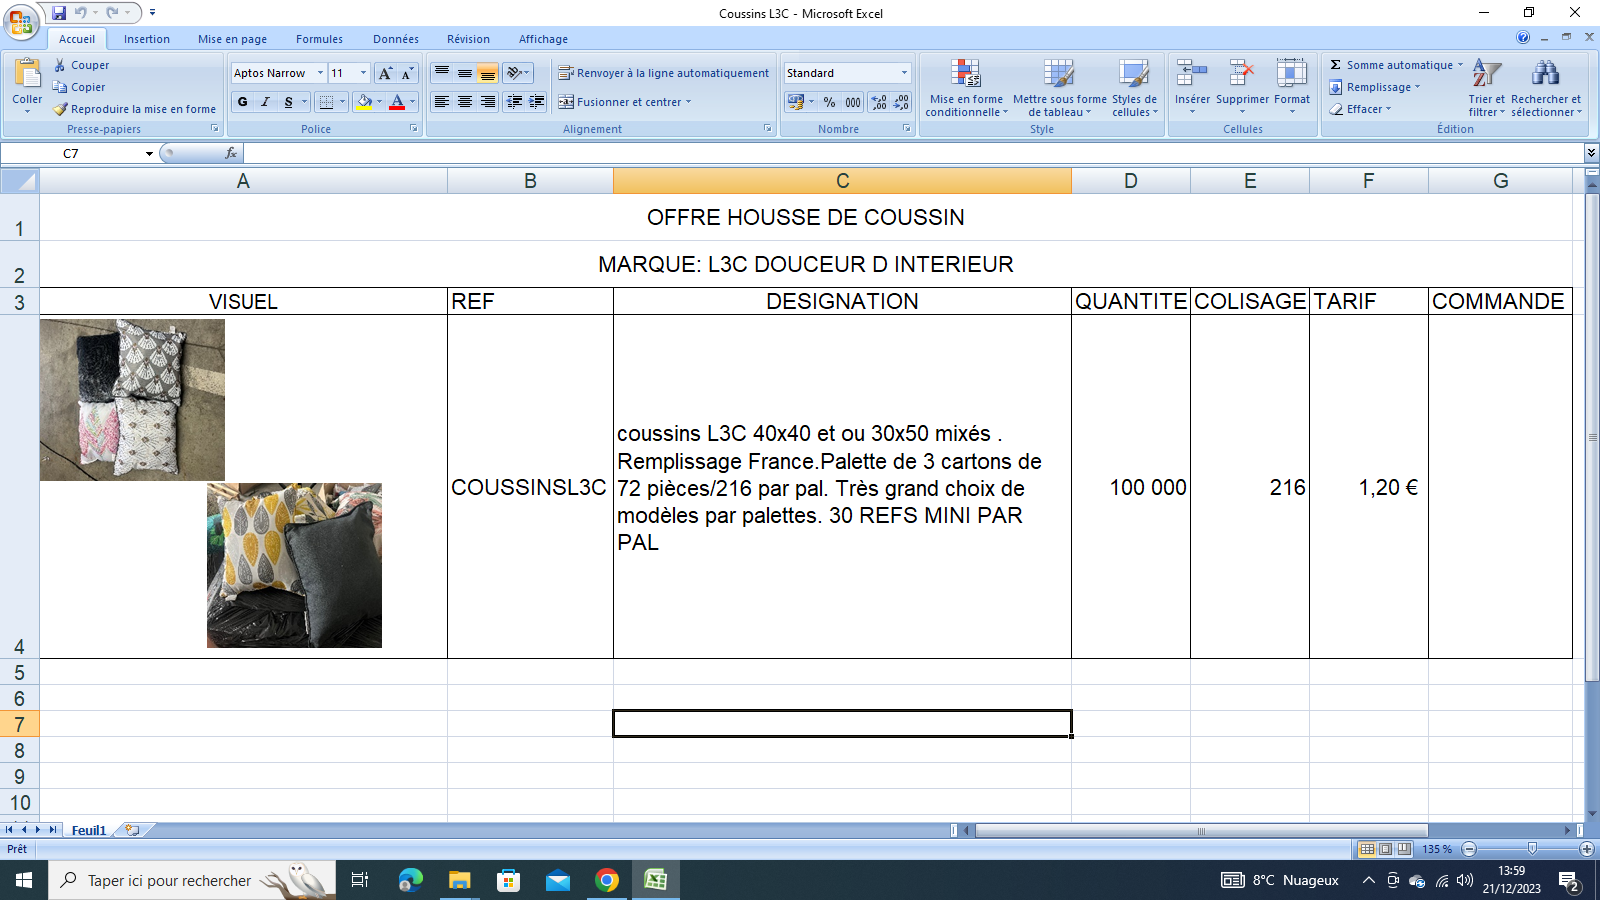The image size is (1600, 900).
Task: Toggle italic (I) formatting
Action: 266,102
